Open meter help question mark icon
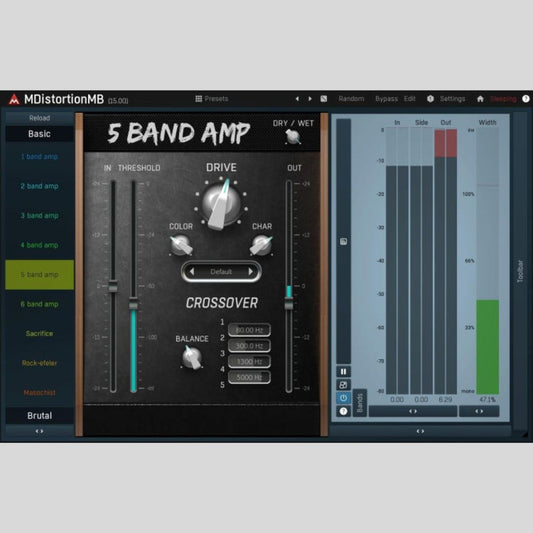 coord(343,411)
